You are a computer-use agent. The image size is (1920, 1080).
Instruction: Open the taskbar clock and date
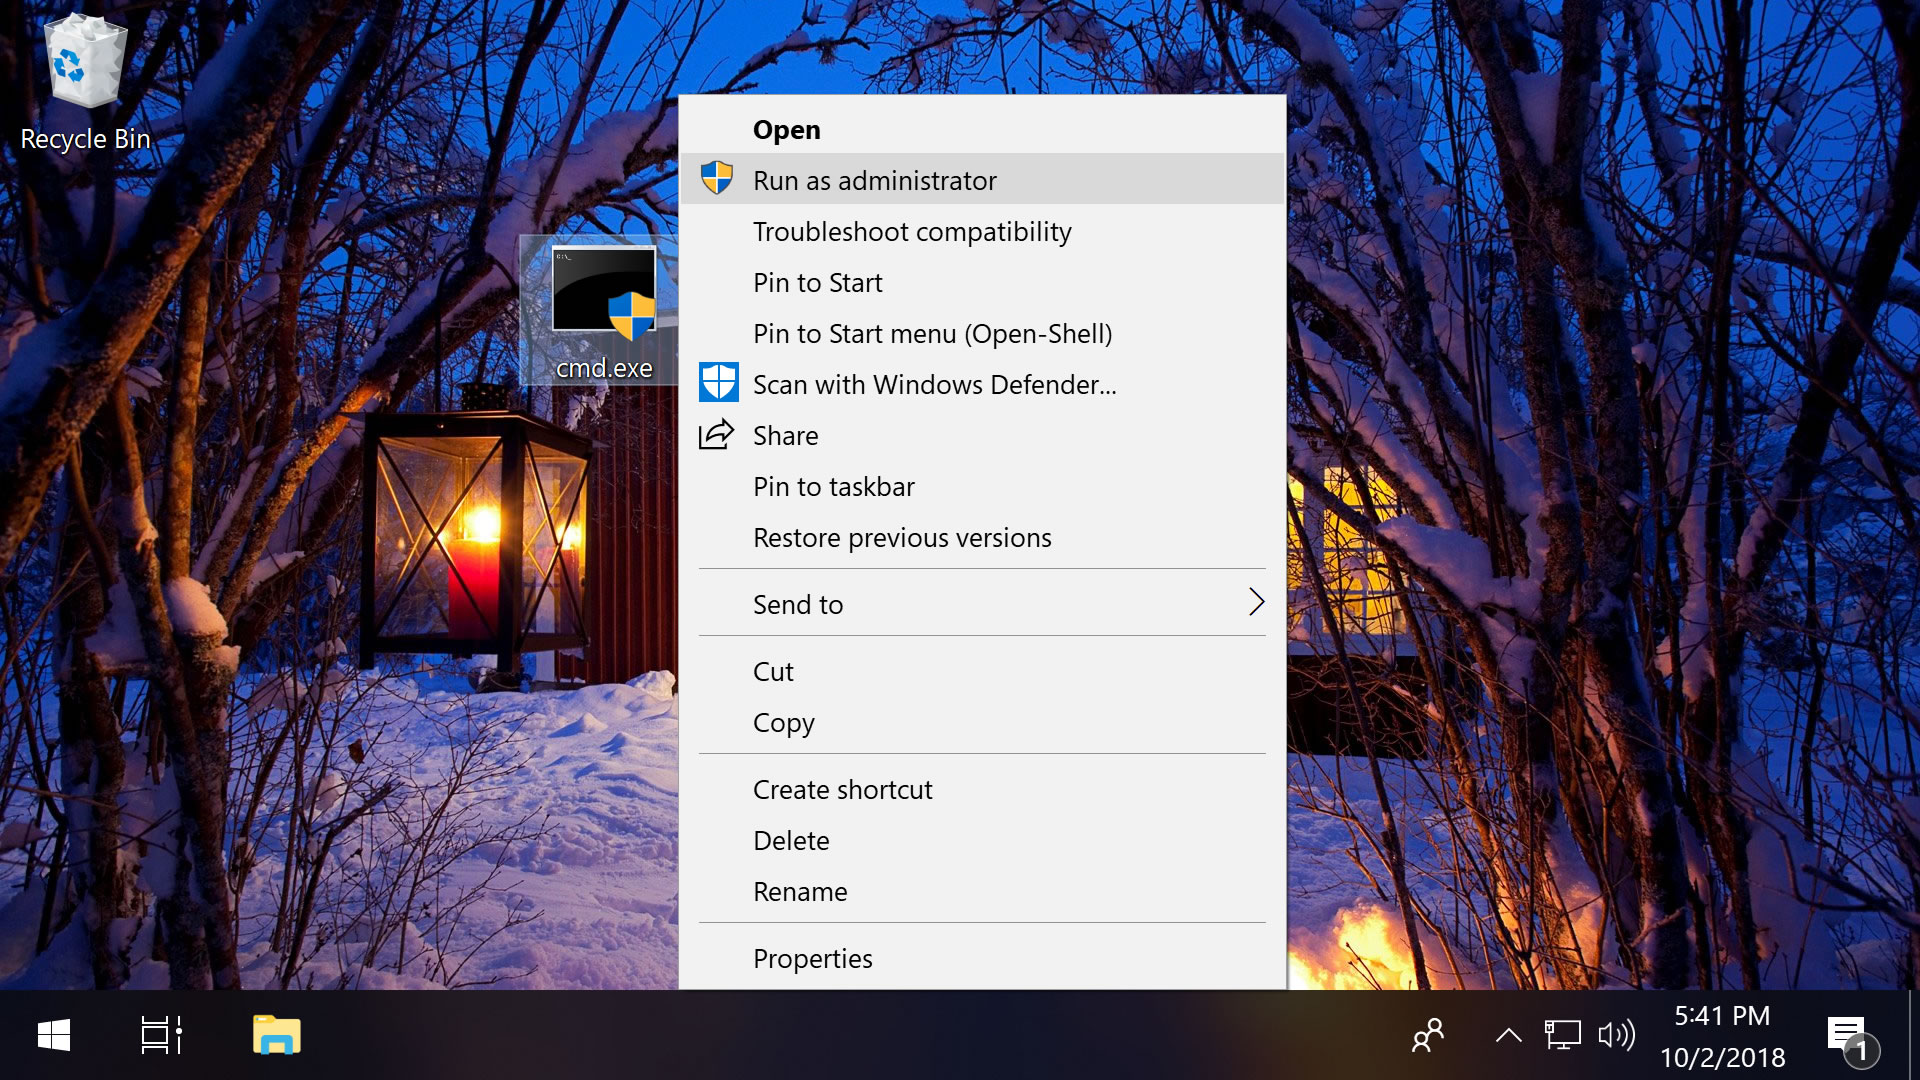(1722, 1036)
